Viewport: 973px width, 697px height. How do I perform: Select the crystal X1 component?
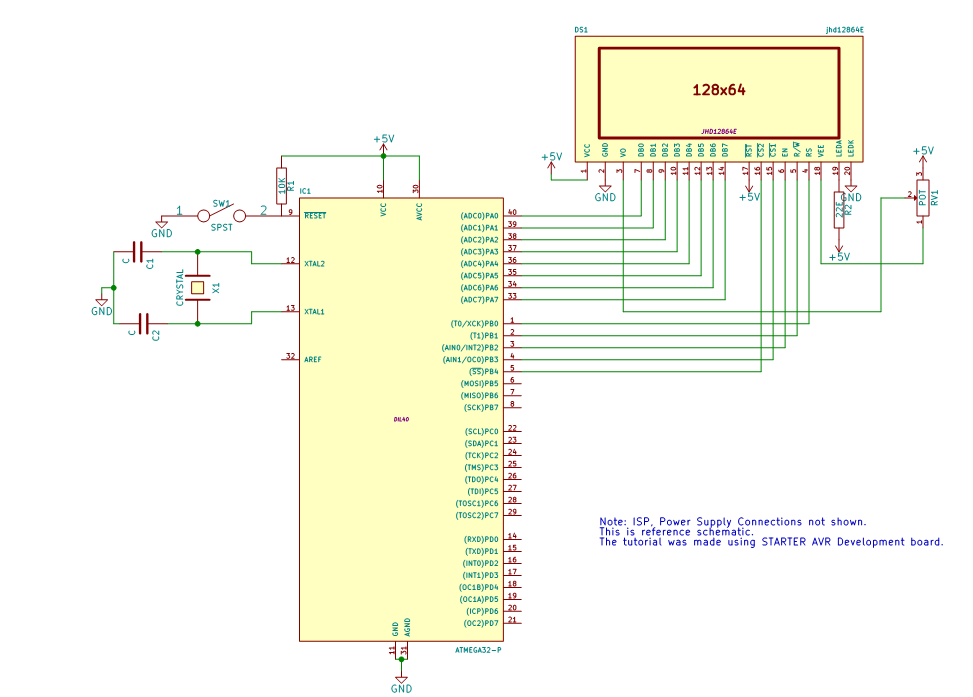point(198,288)
